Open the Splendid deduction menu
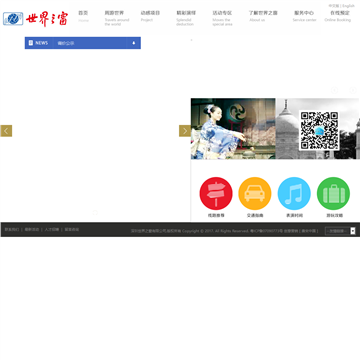 tap(186, 18)
